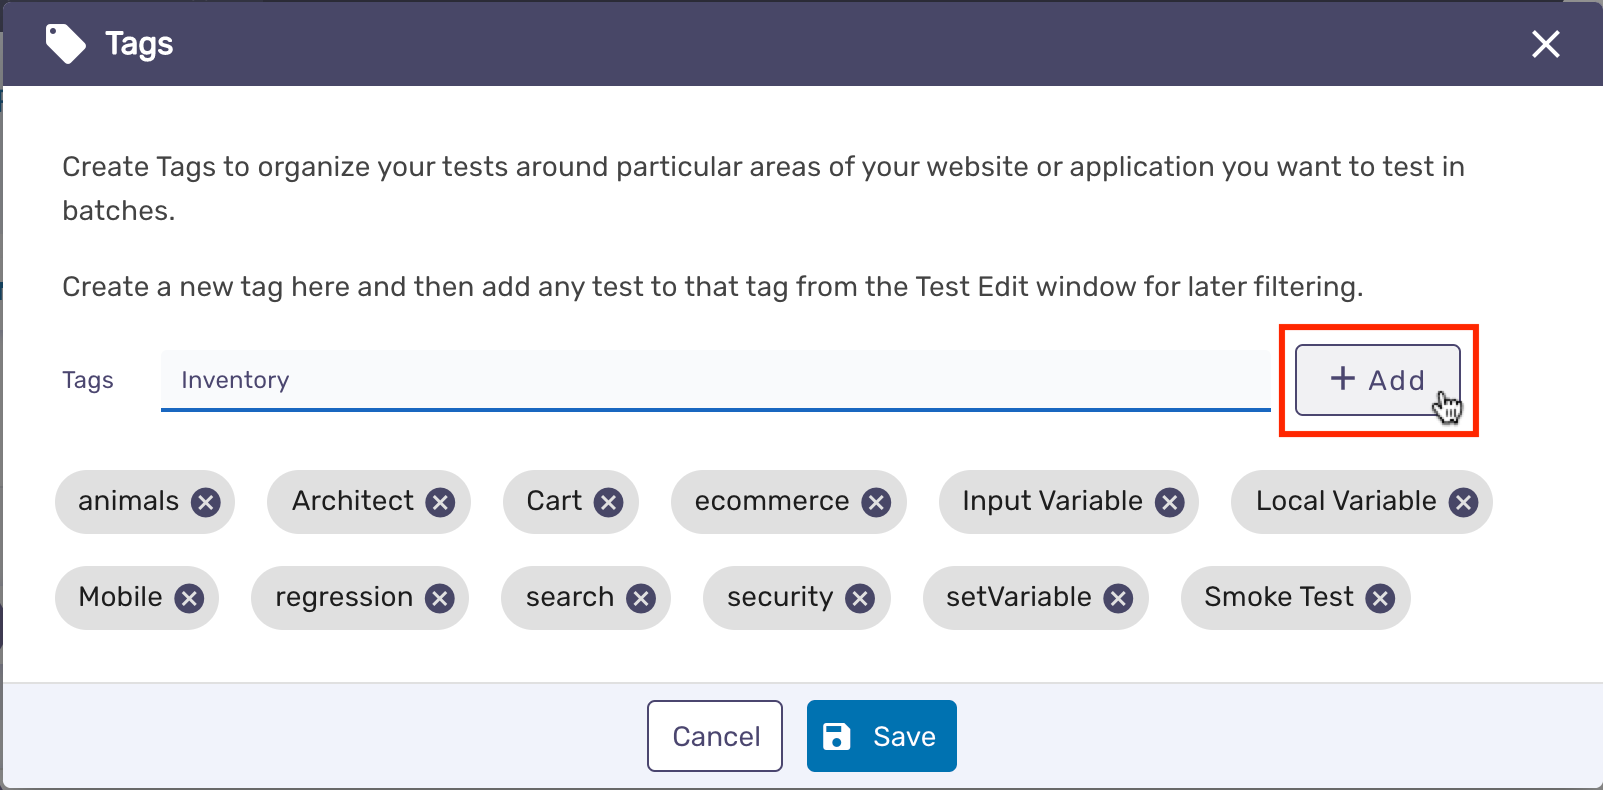Remove the Local Variable tag
This screenshot has width=1603, height=790.
tap(1463, 502)
